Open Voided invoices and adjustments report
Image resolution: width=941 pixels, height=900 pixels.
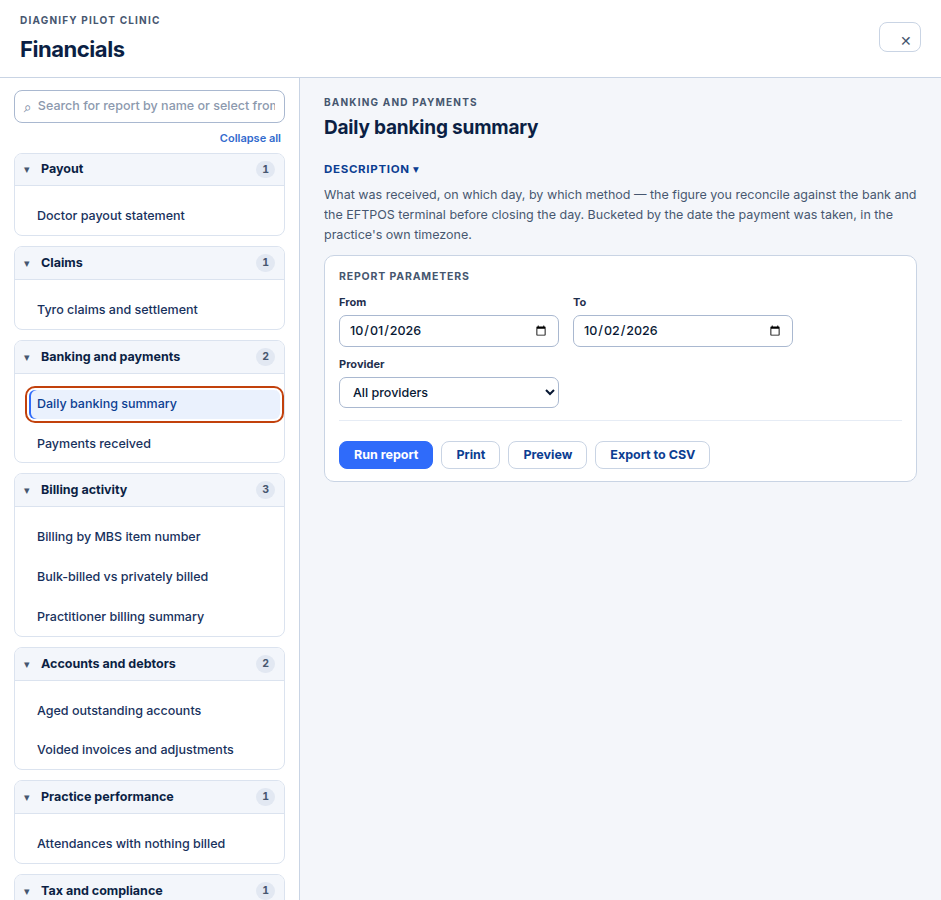coord(154,749)
